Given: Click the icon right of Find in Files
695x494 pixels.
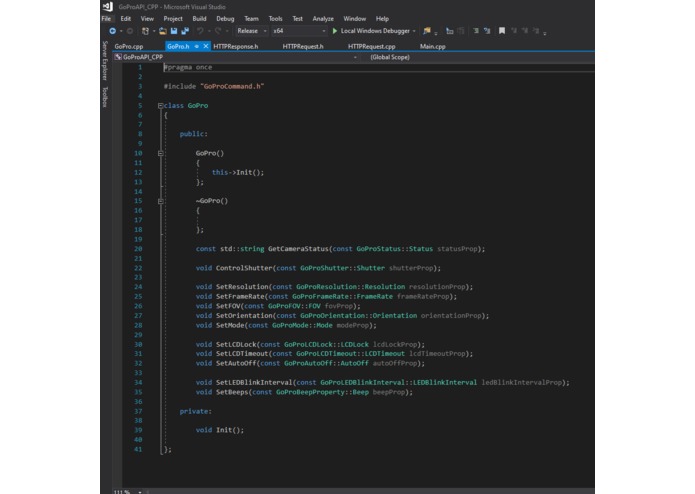Looking at the screenshot, I should (x=449, y=31).
